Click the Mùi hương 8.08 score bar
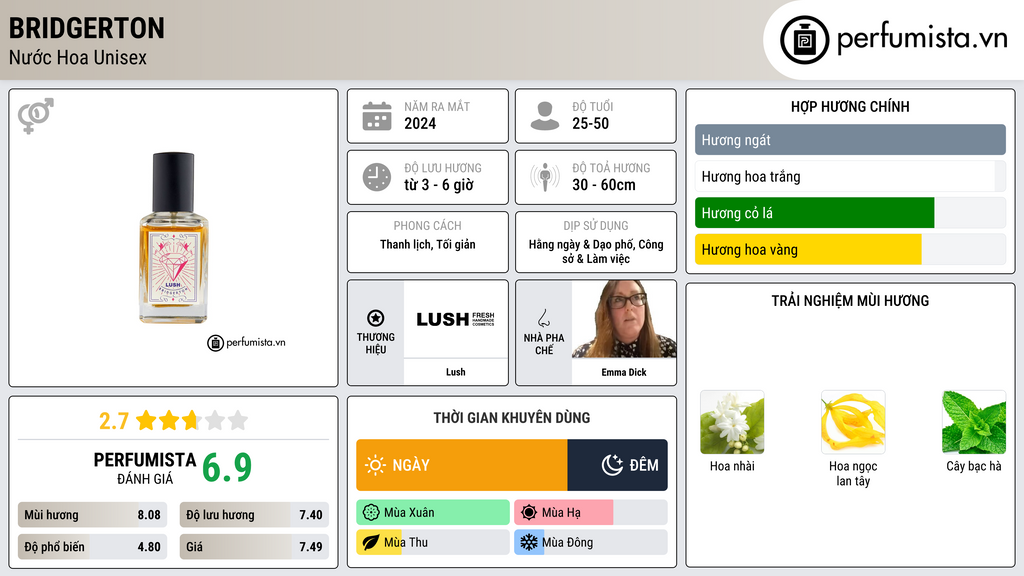Screen dimensions: 1024x576 point(93,515)
